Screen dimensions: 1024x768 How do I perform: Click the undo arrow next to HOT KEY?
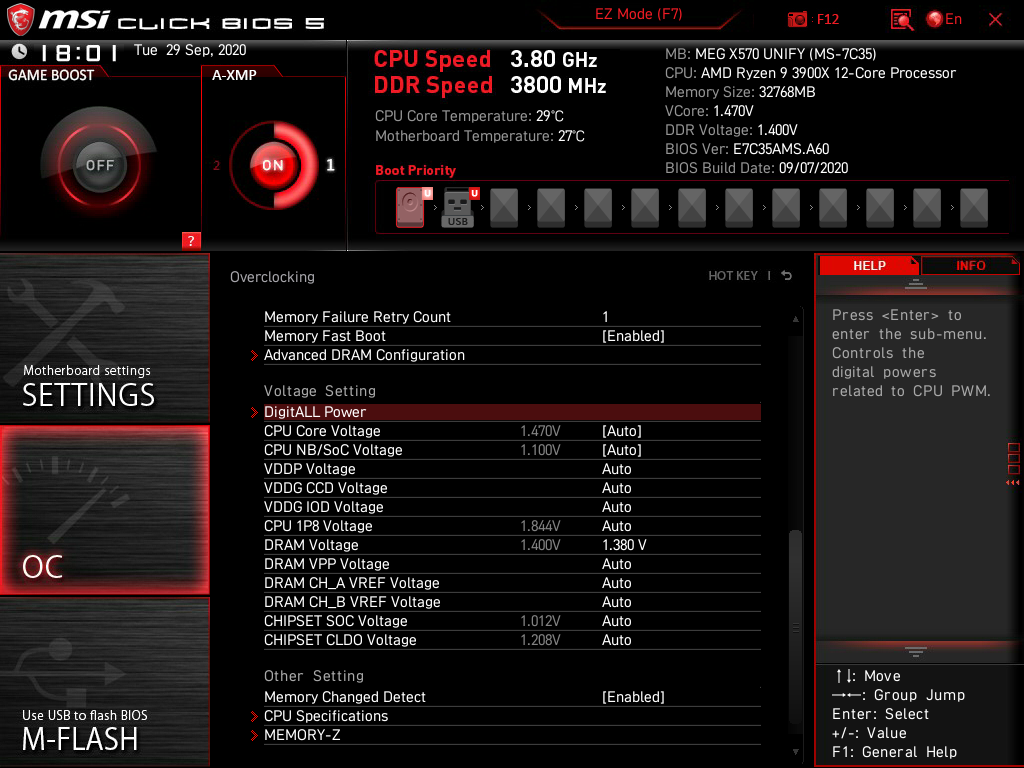point(785,275)
